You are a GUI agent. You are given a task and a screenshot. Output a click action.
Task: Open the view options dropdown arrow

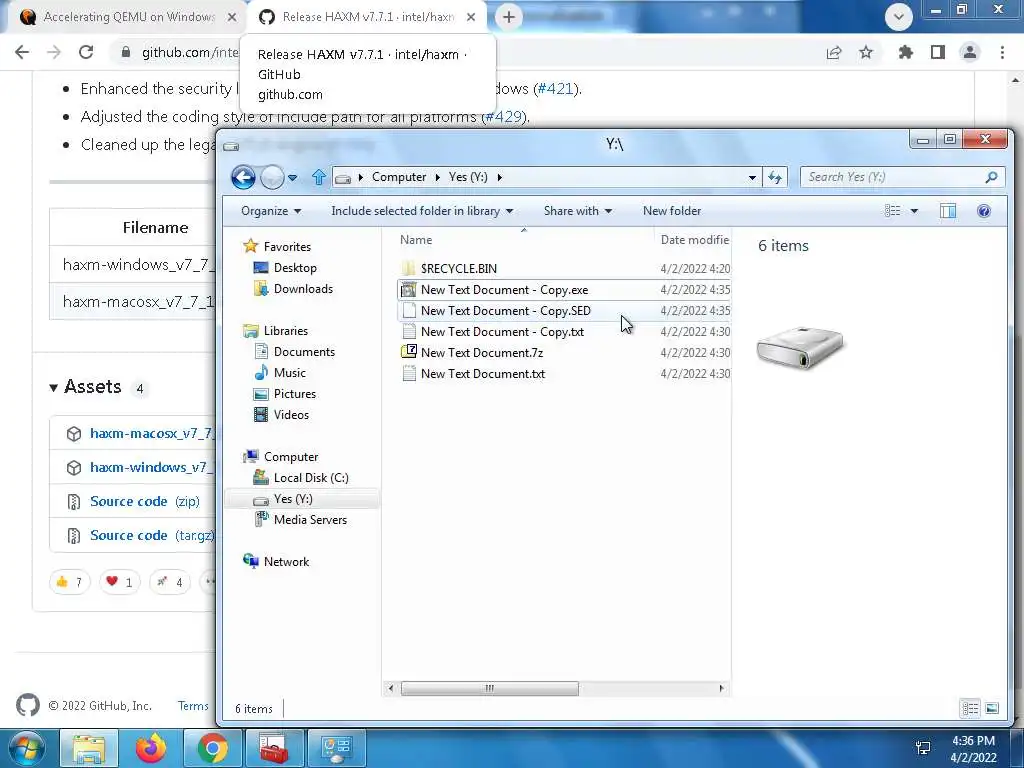[x=914, y=211]
